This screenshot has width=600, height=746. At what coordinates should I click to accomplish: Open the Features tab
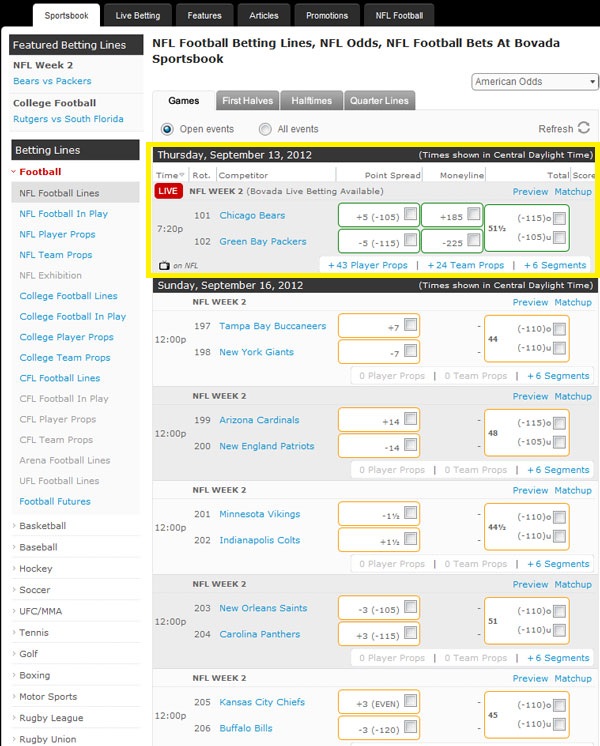205,15
